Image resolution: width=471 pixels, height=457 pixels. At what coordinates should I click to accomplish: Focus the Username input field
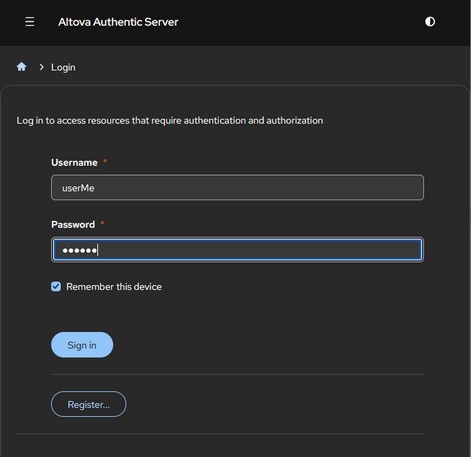coord(237,187)
